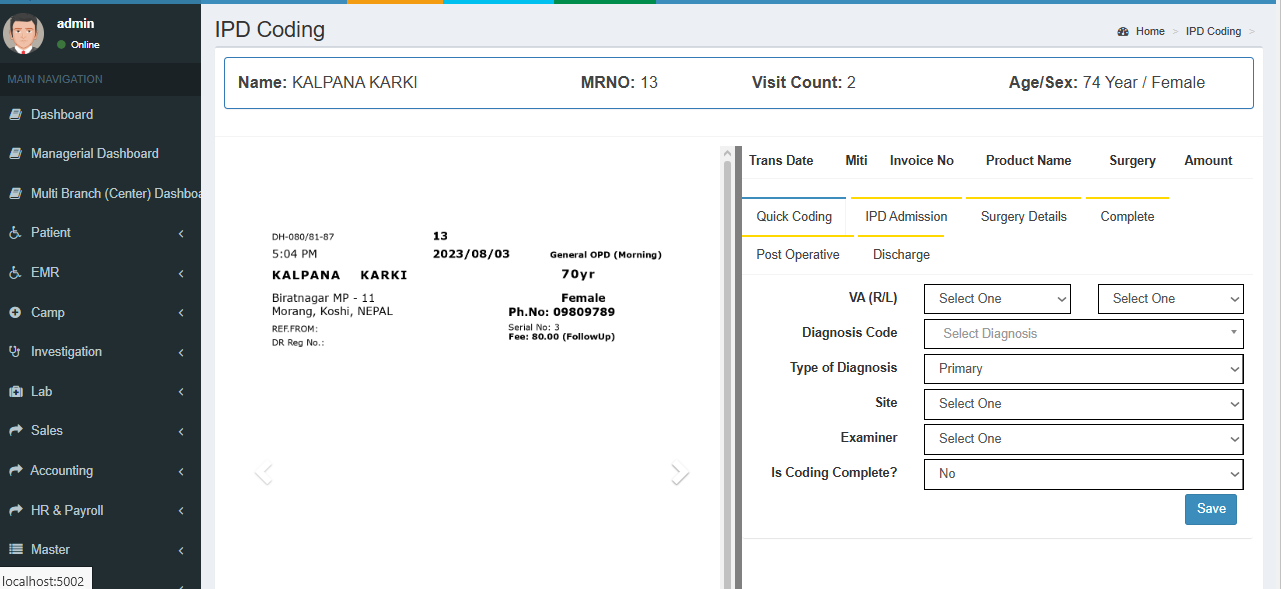Go to next document image arrow
The image size is (1281, 589).
pos(680,473)
